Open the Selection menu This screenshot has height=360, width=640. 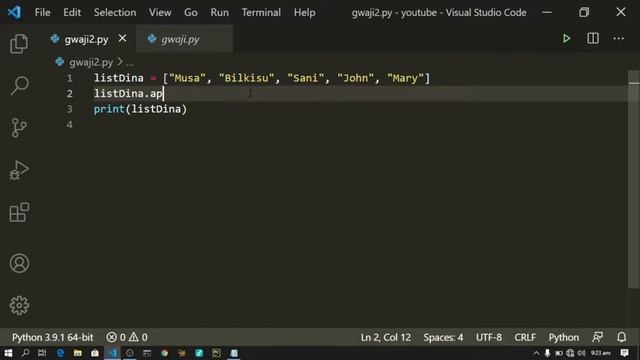click(115, 13)
